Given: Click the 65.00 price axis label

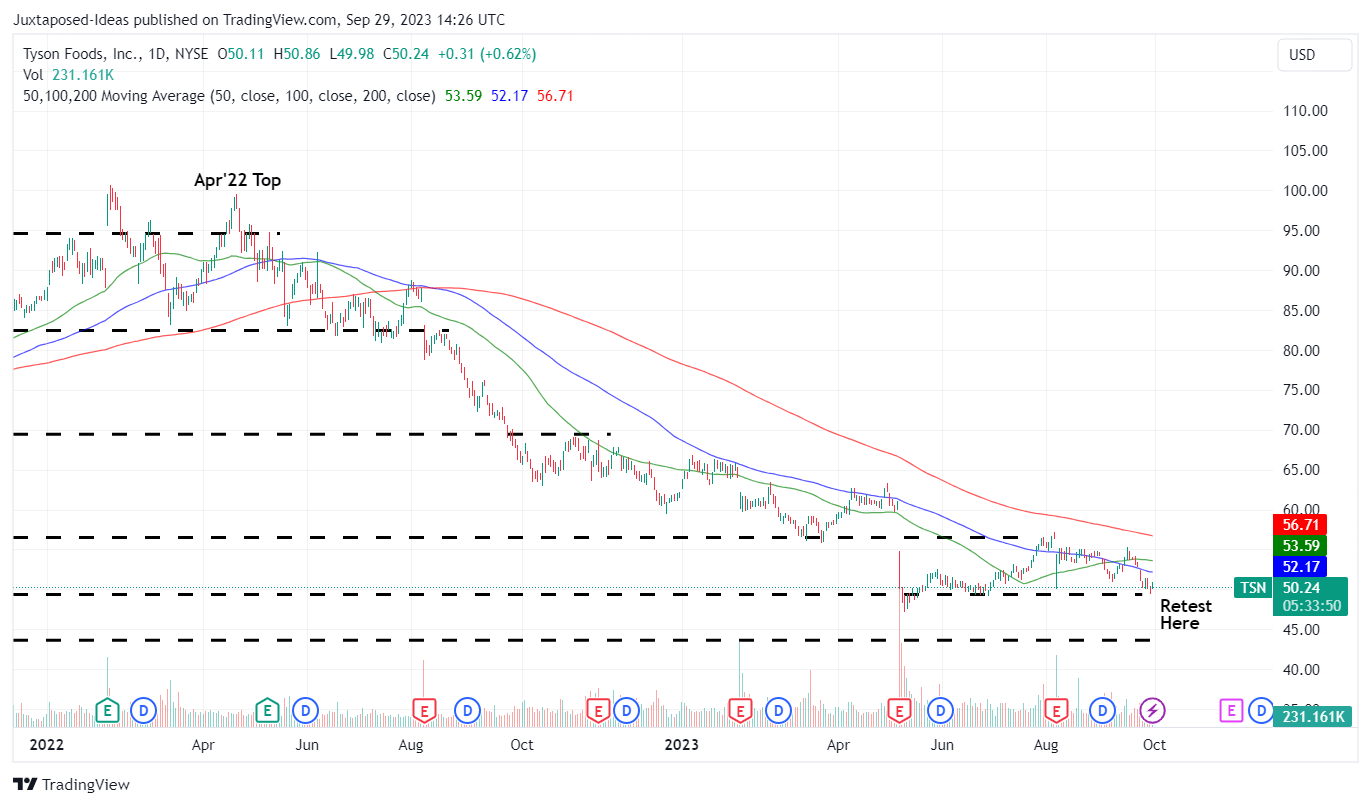Looking at the screenshot, I should click(1303, 470).
